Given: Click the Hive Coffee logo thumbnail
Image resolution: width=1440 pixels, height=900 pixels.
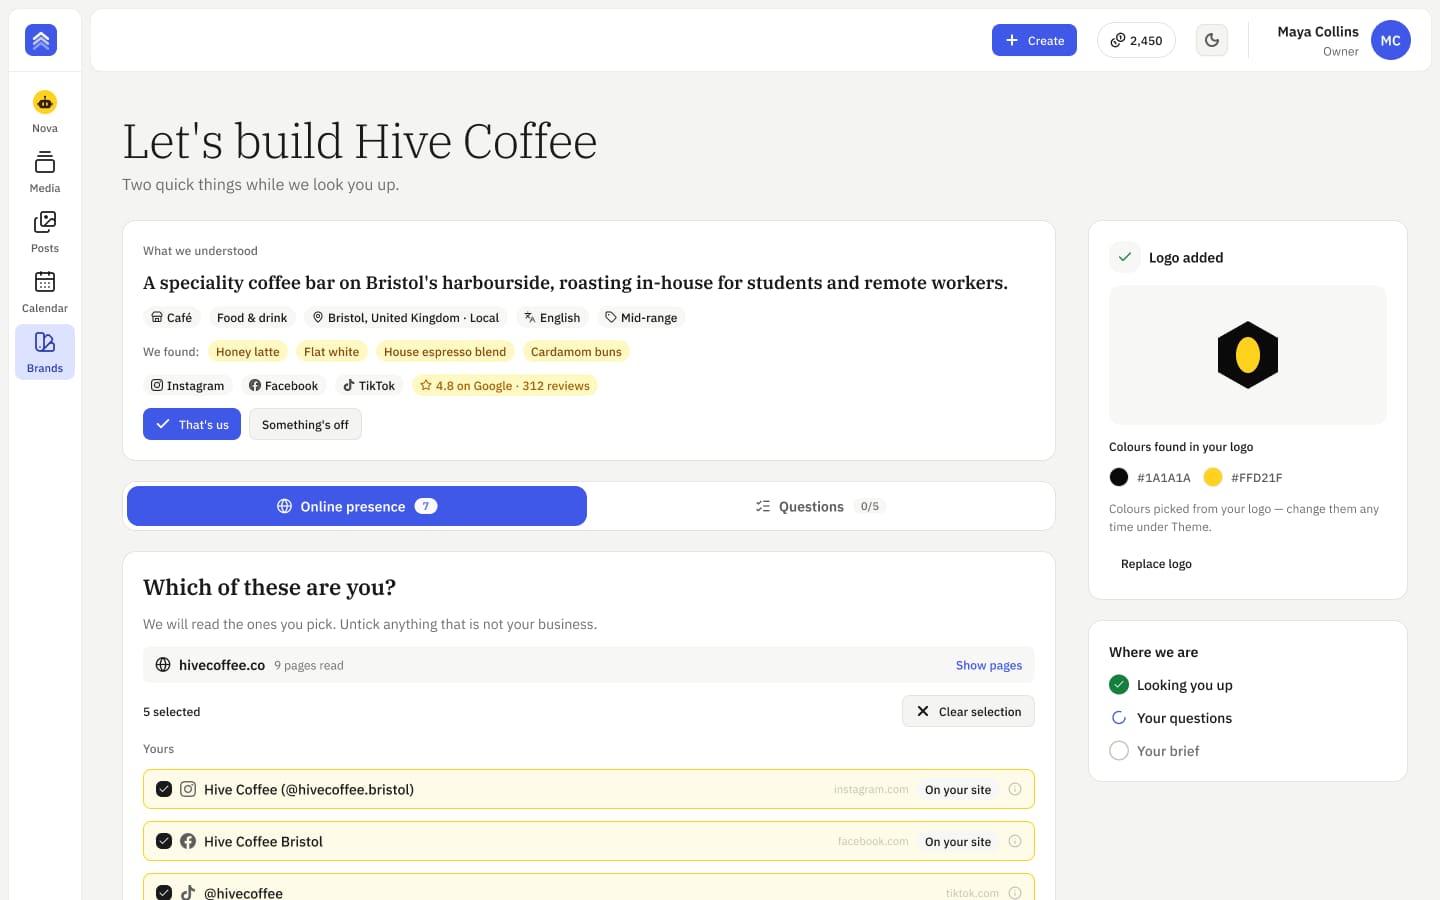Looking at the screenshot, I should (x=1248, y=355).
